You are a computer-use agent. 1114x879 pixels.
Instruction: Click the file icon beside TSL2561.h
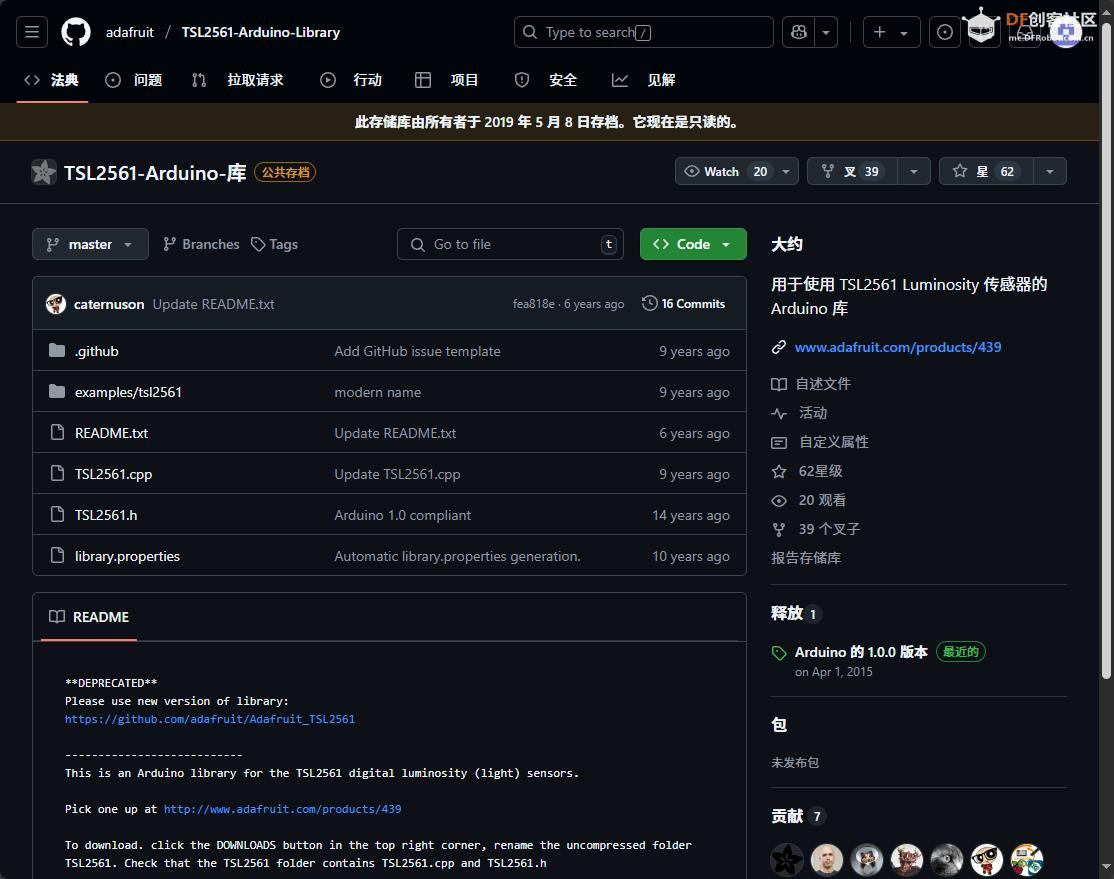point(58,514)
